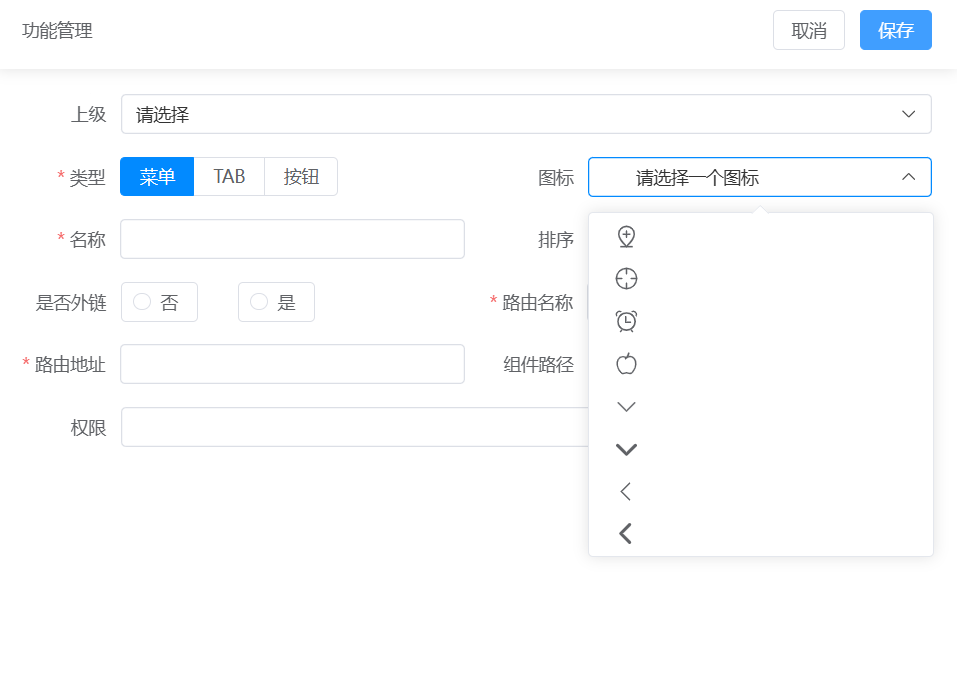Screen dimensions: 957x685
Task: Switch type to 按钮
Action: (x=301, y=176)
